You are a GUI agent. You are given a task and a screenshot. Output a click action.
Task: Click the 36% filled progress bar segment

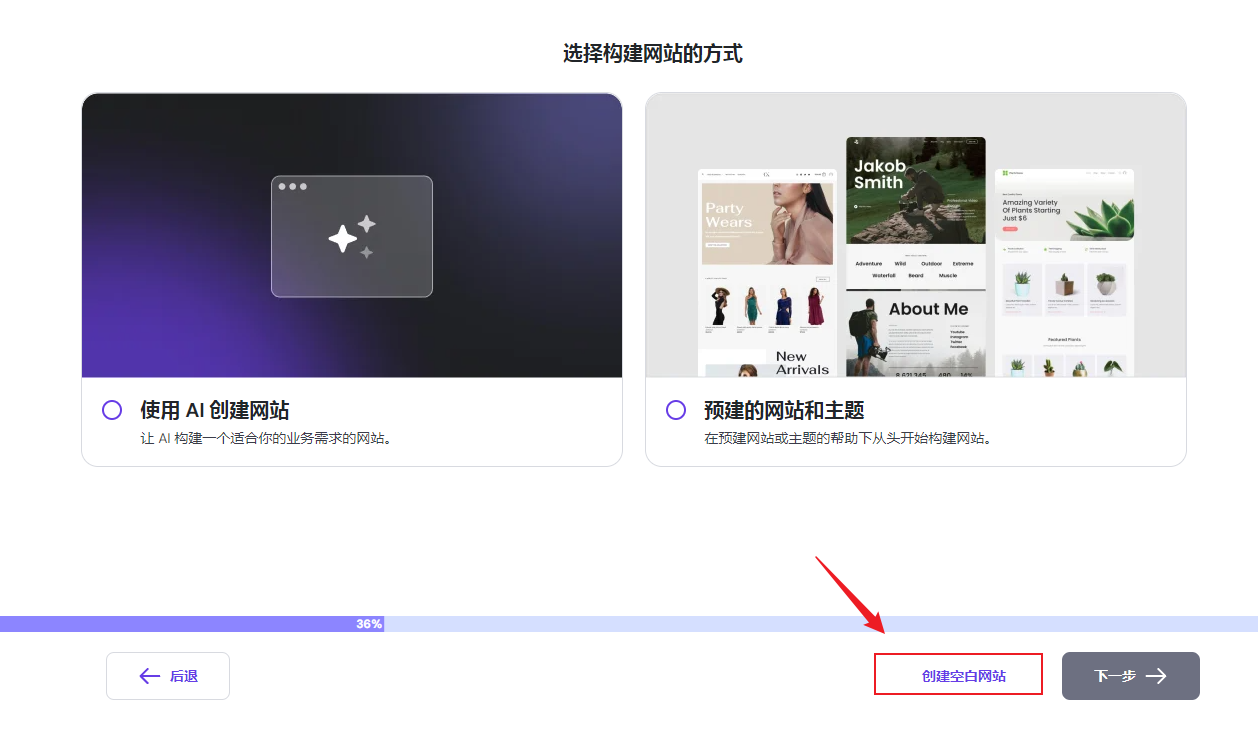tap(190, 624)
